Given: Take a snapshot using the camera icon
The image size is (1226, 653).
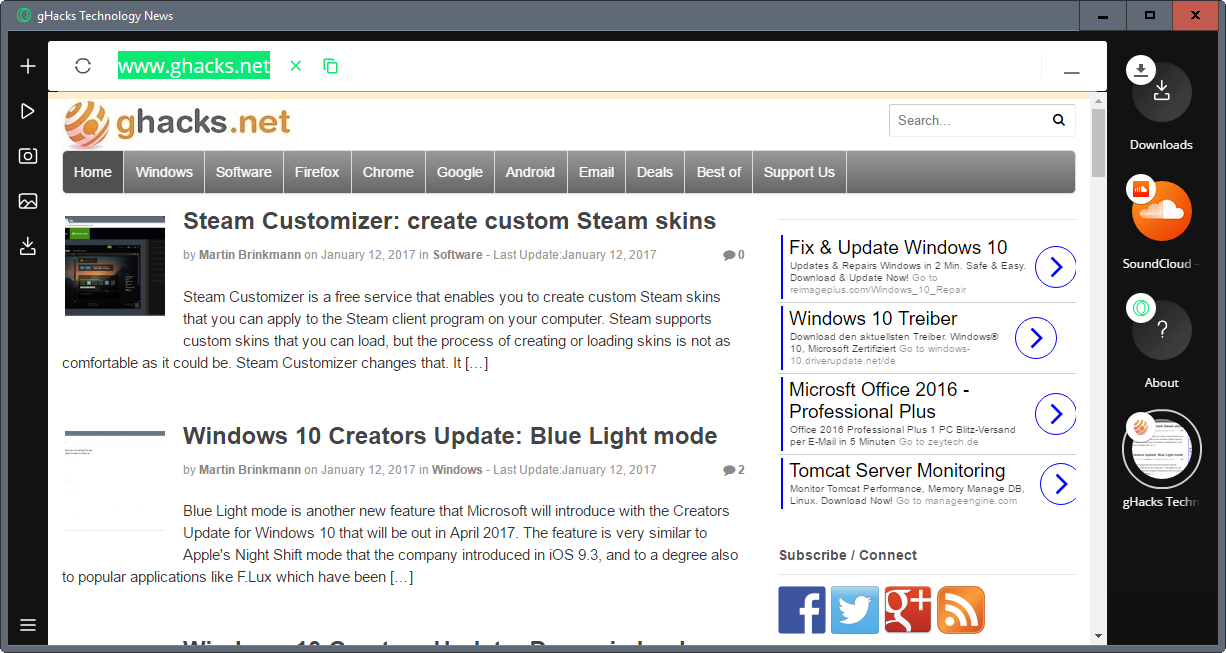Looking at the screenshot, I should [28, 156].
